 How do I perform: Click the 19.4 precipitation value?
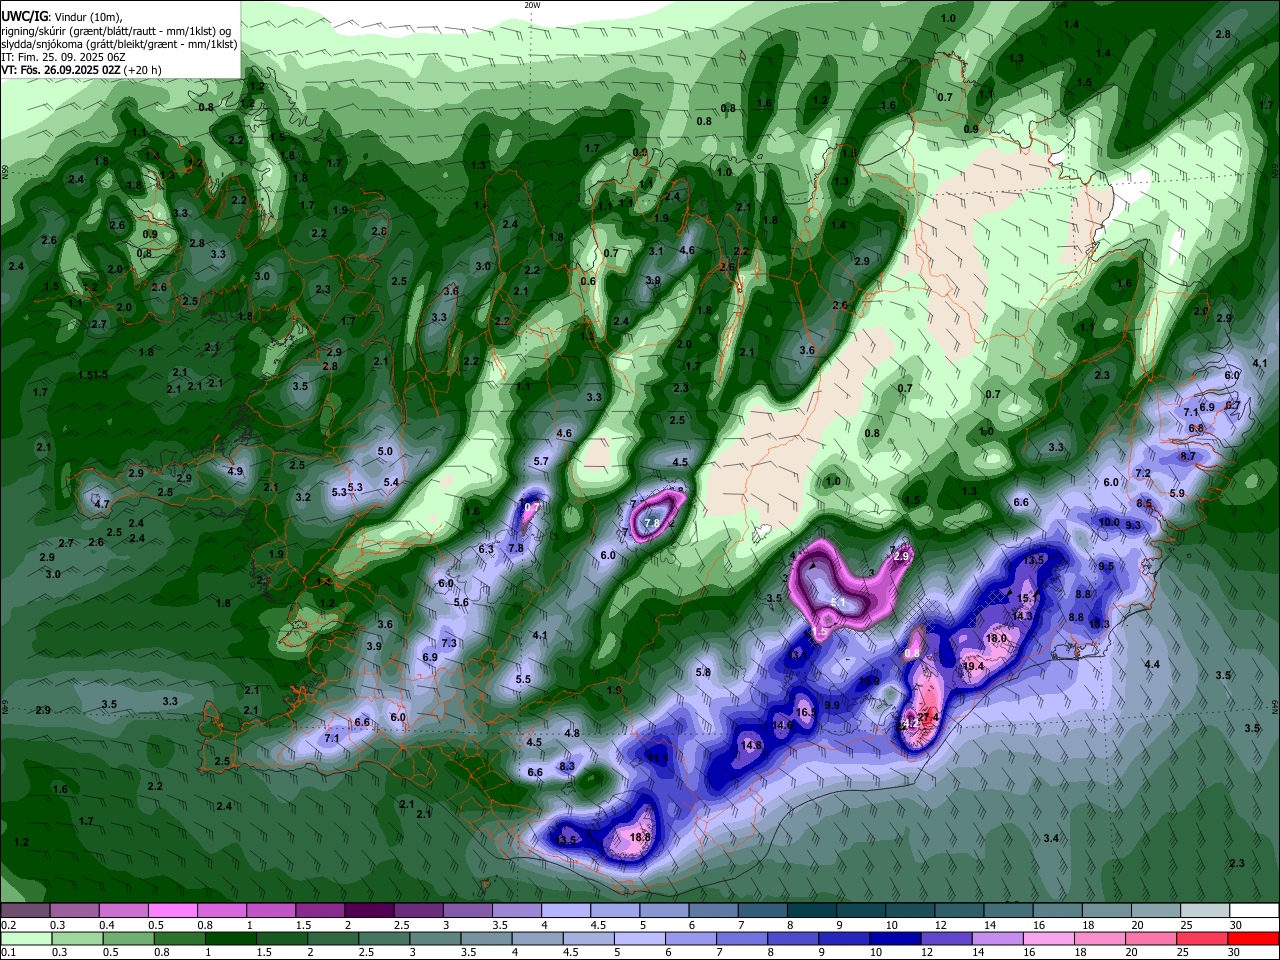(973, 666)
